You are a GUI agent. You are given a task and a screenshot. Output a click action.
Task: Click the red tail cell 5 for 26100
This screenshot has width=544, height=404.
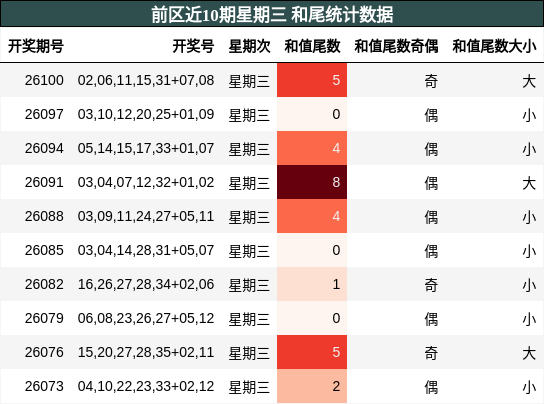pos(312,80)
